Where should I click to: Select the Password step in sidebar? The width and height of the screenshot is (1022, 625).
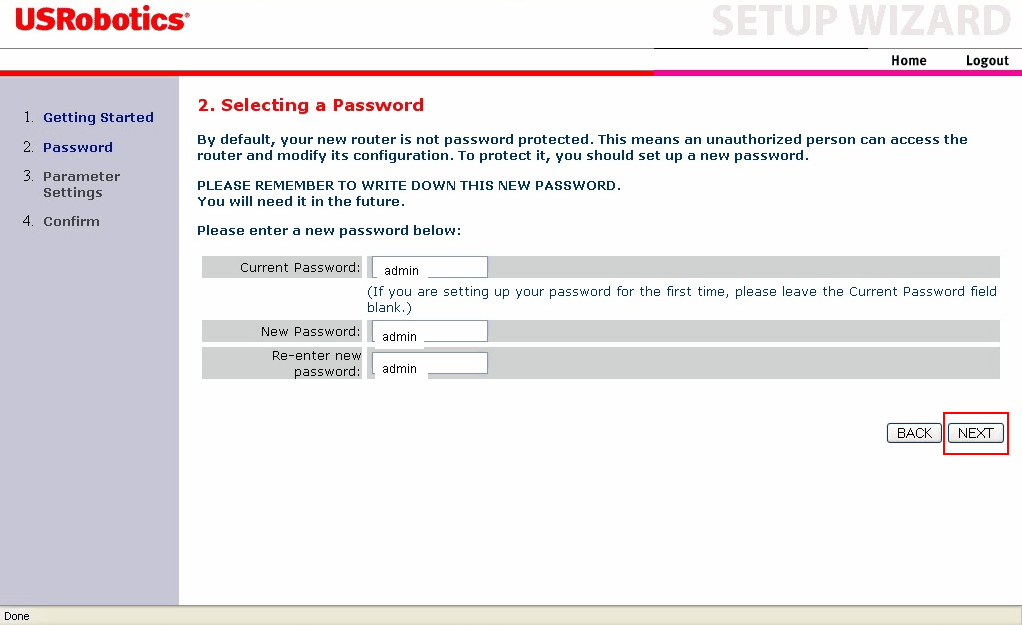(x=78, y=147)
